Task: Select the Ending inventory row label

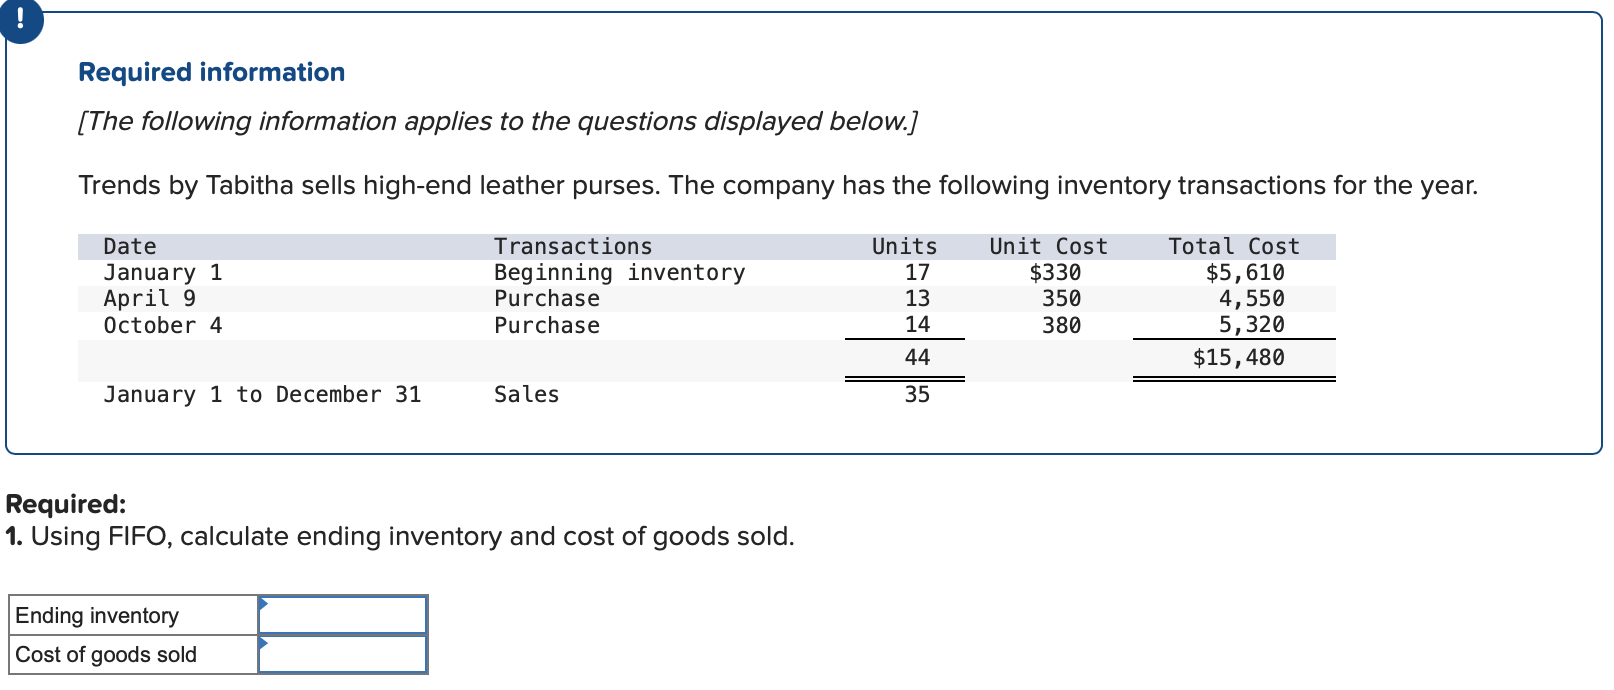Action: click(98, 613)
